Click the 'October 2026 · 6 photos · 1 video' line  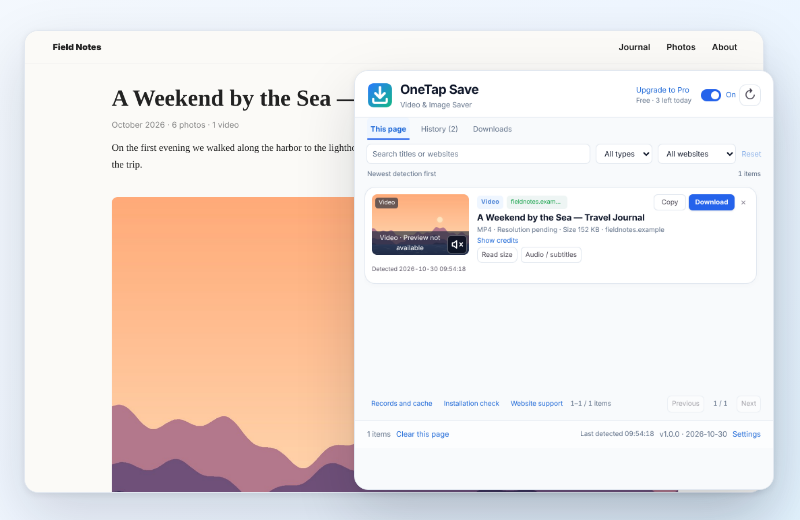click(x=175, y=125)
